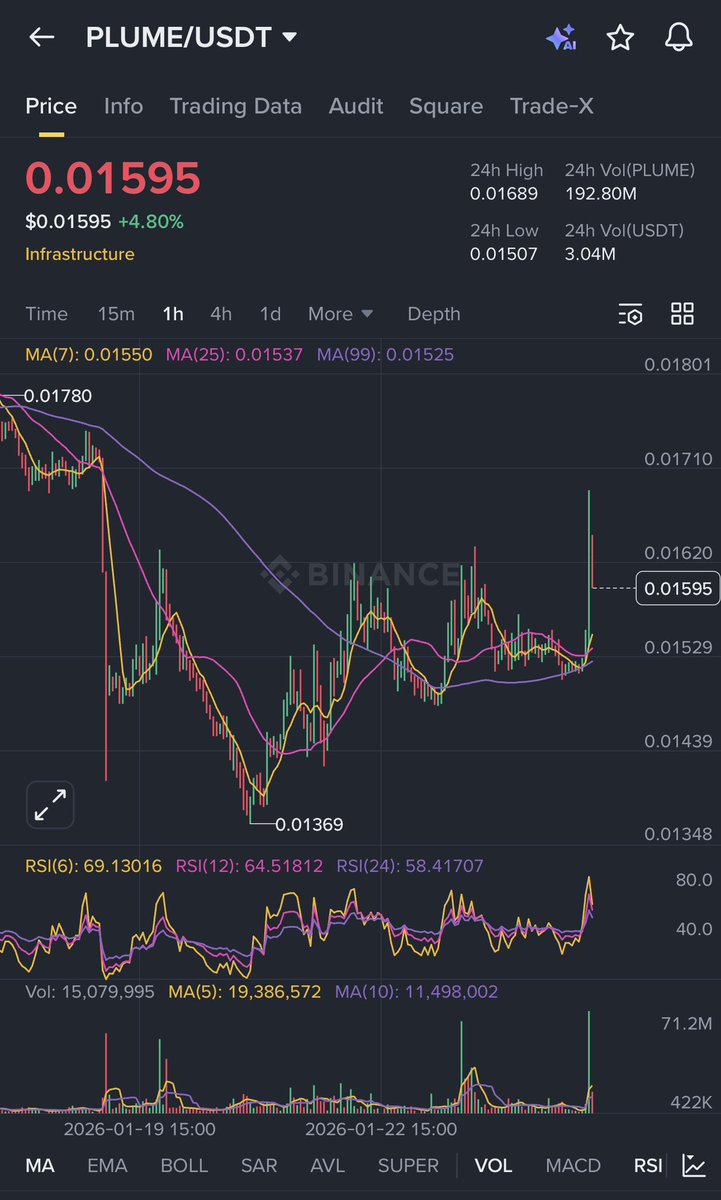This screenshot has height=1200, width=721.
Task: Expand chart to fullscreen with diagonal arrows icon
Action: (x=50, y=804)
